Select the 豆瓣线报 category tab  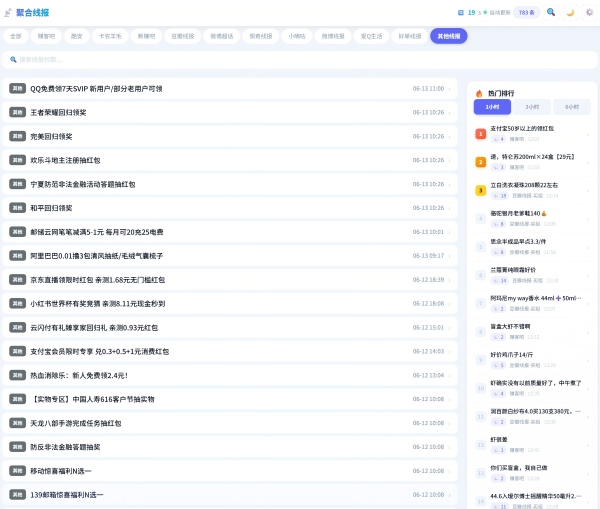tap(183, 36)
